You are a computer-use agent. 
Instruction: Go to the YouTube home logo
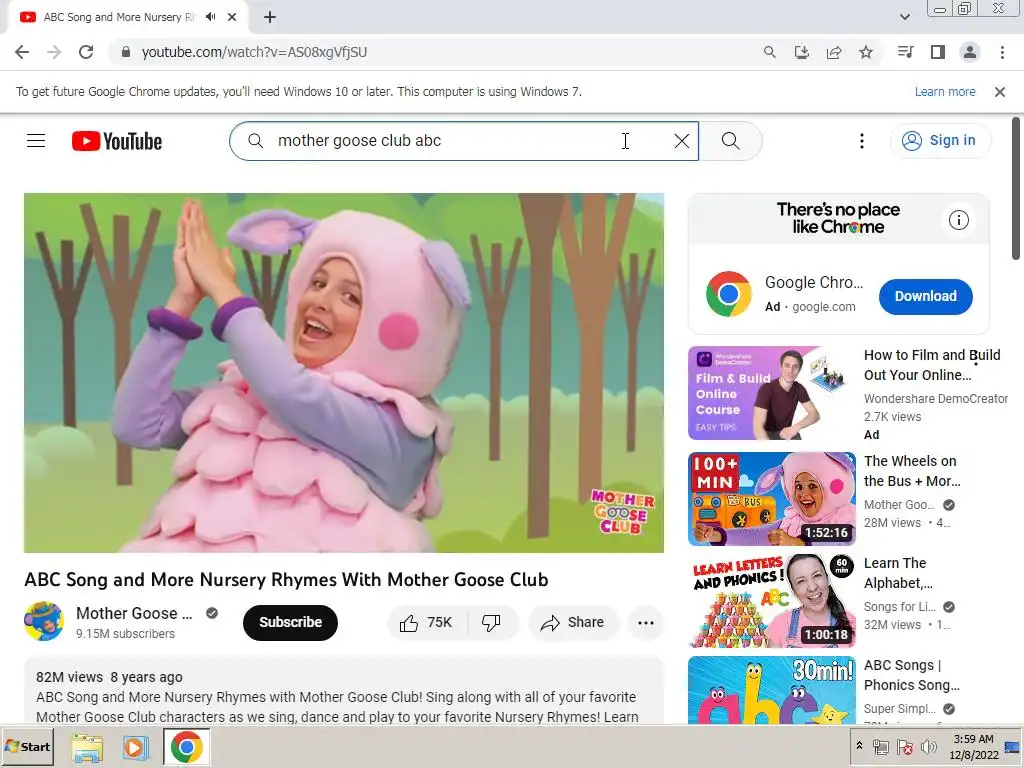click(x=117, y=141)
